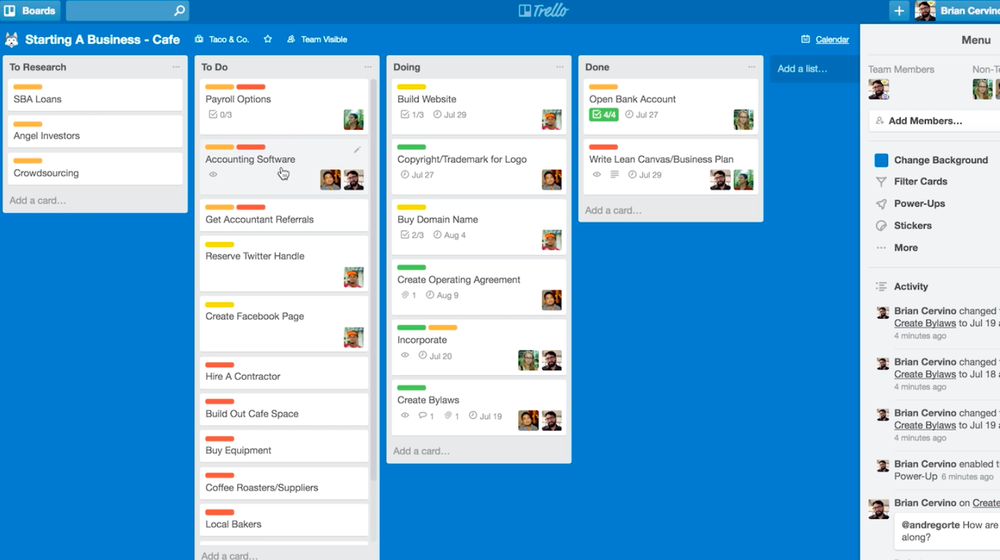This screenshot has width=1000, height=560.
Task: Open the To Do list menu ellipsis
Action: coord(368,67)
